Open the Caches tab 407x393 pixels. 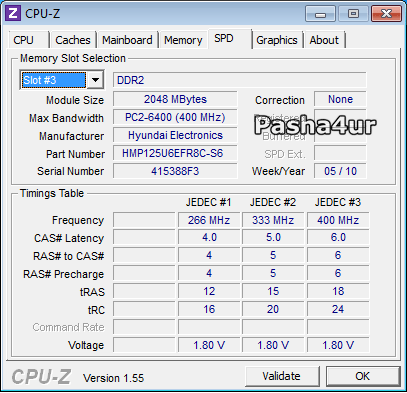[73, 40]
